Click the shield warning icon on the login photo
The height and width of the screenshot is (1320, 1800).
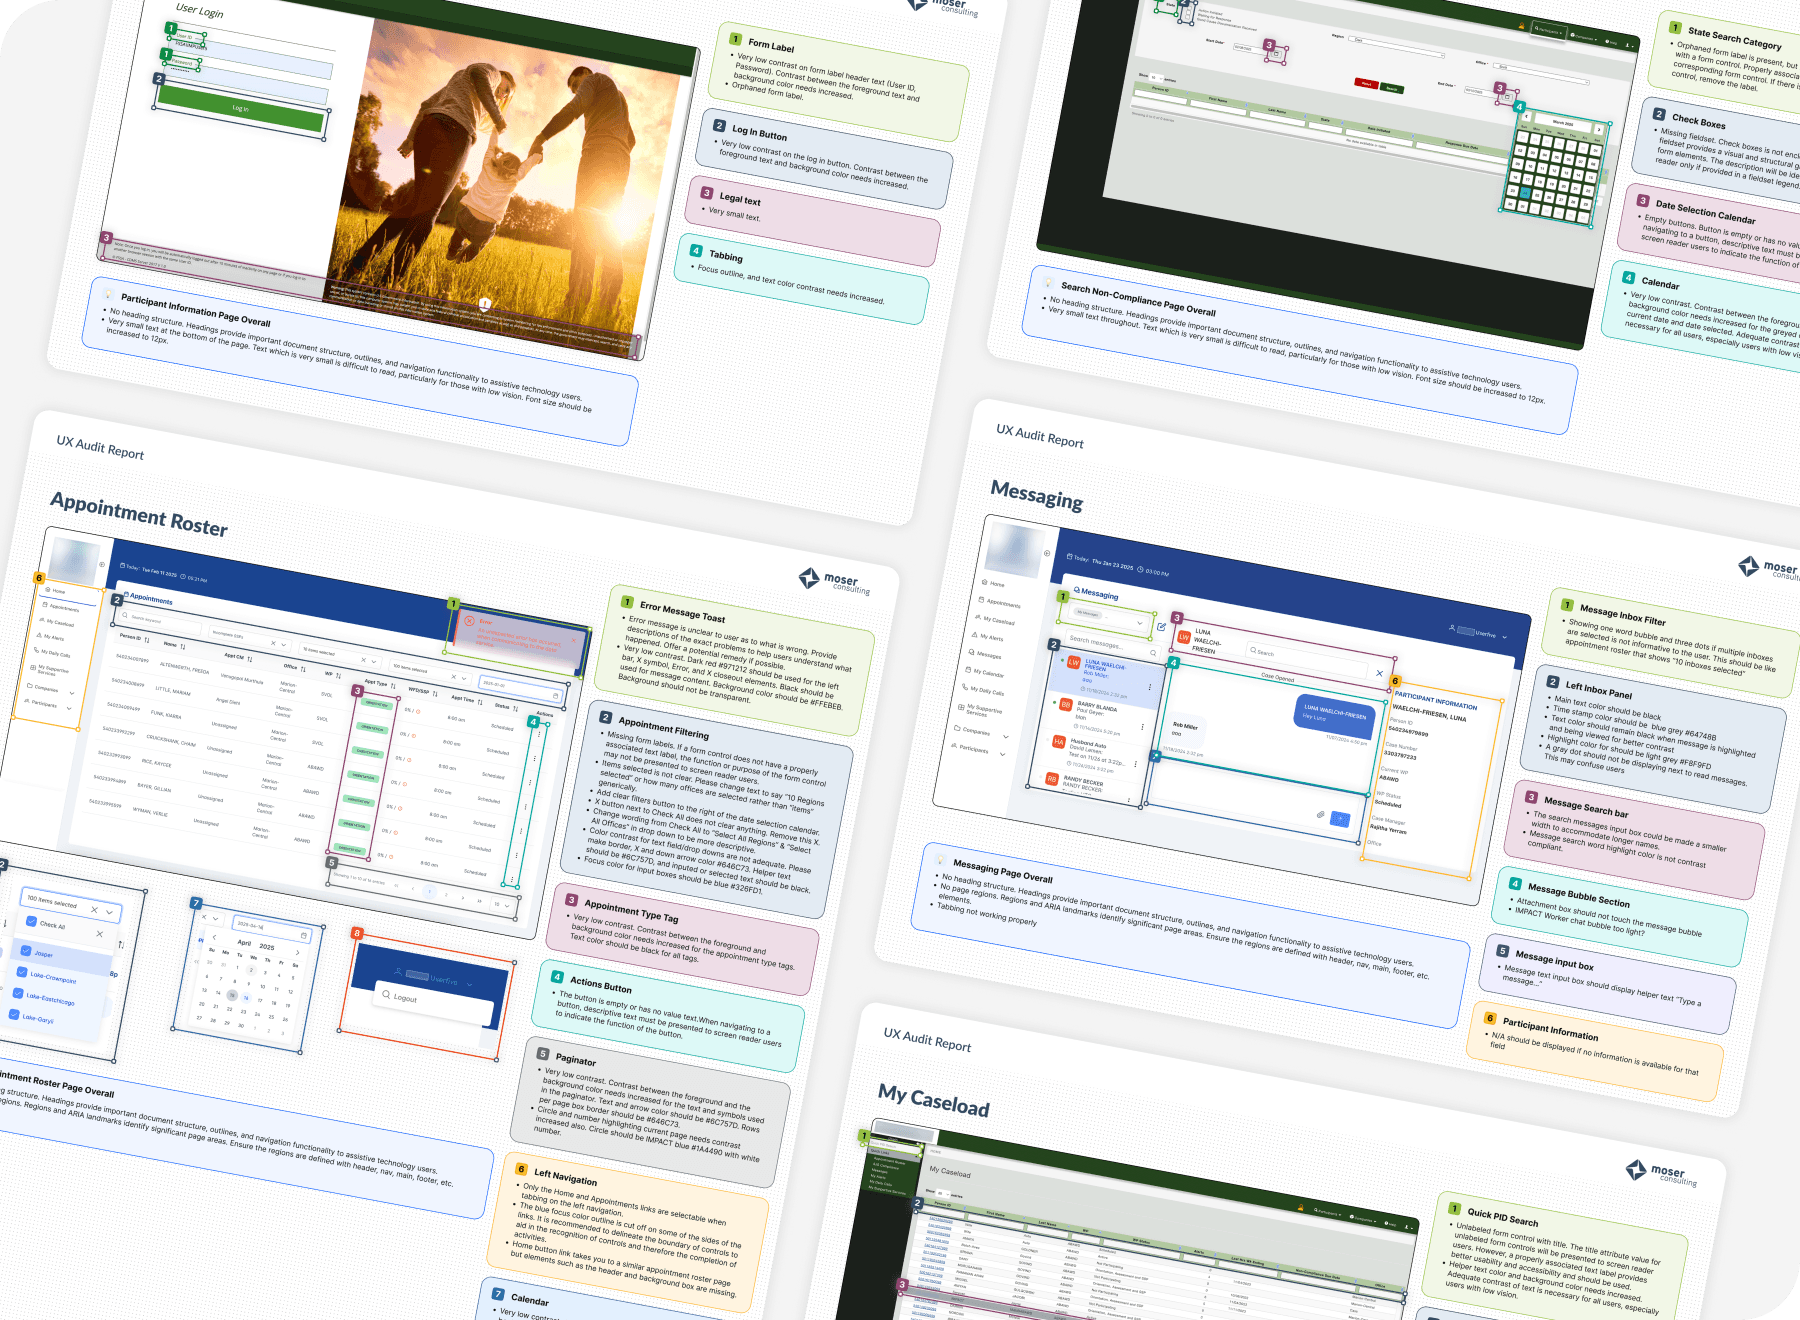485,304
